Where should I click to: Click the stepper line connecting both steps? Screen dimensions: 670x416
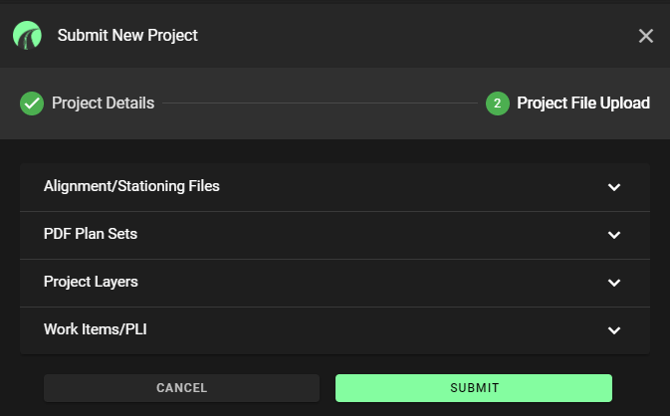coord(320,103)
